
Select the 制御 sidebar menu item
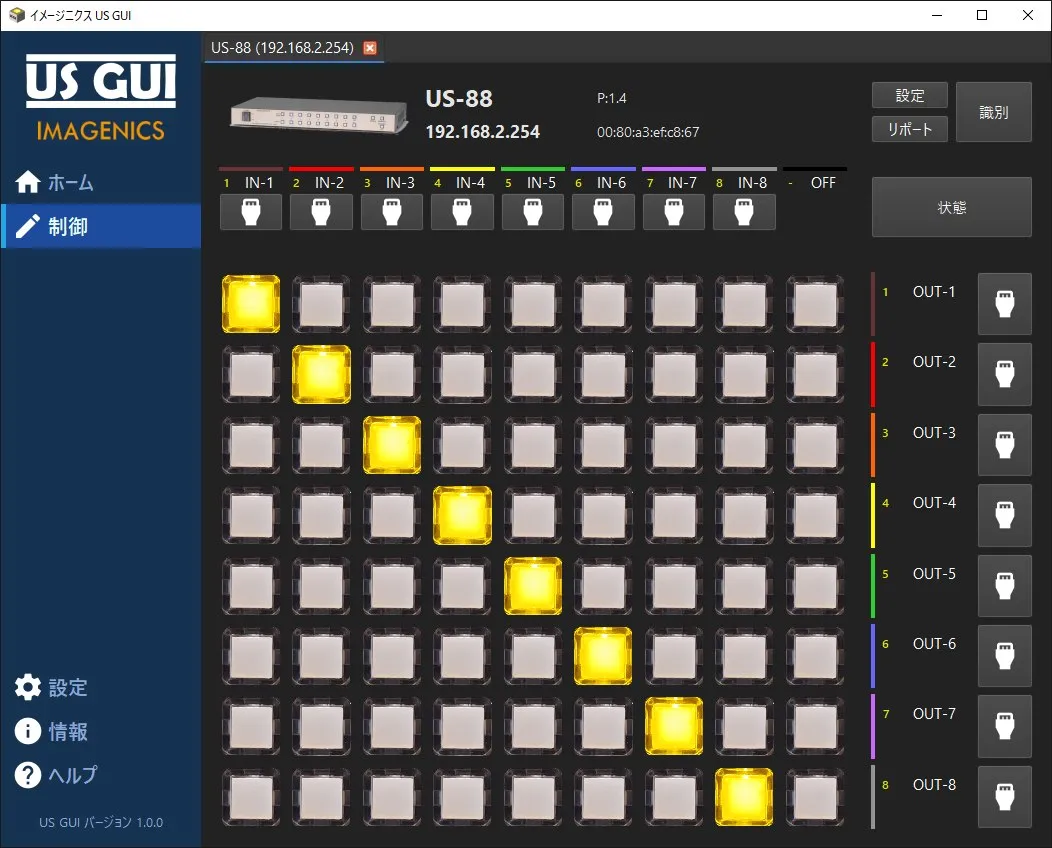click(101, 226)
